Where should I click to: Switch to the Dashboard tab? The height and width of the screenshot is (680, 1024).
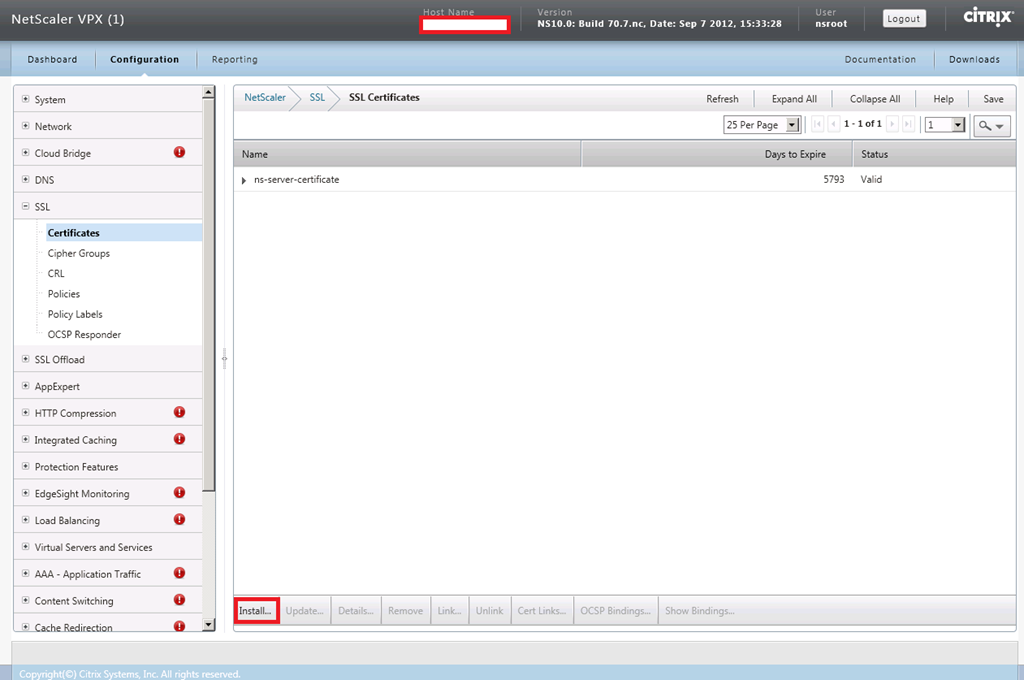(52, 59)
